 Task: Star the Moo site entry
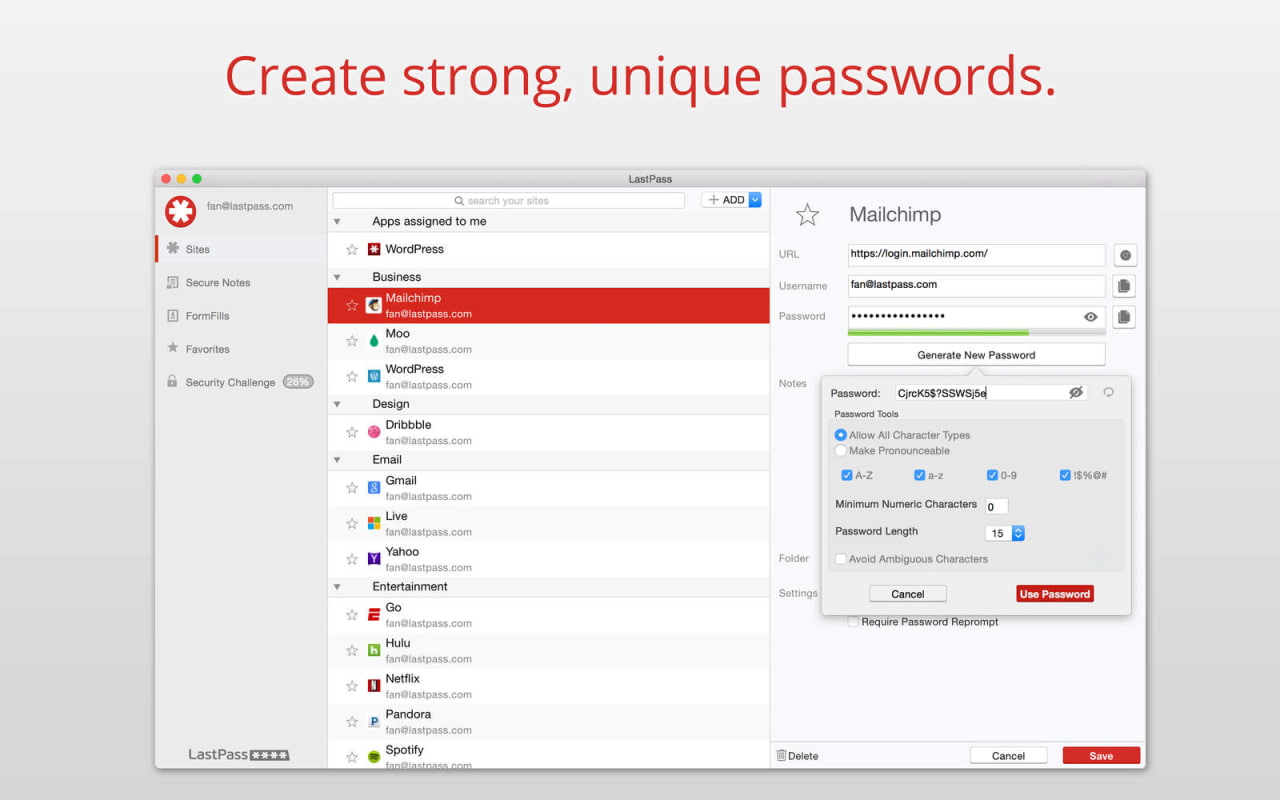tap(352, 341)
